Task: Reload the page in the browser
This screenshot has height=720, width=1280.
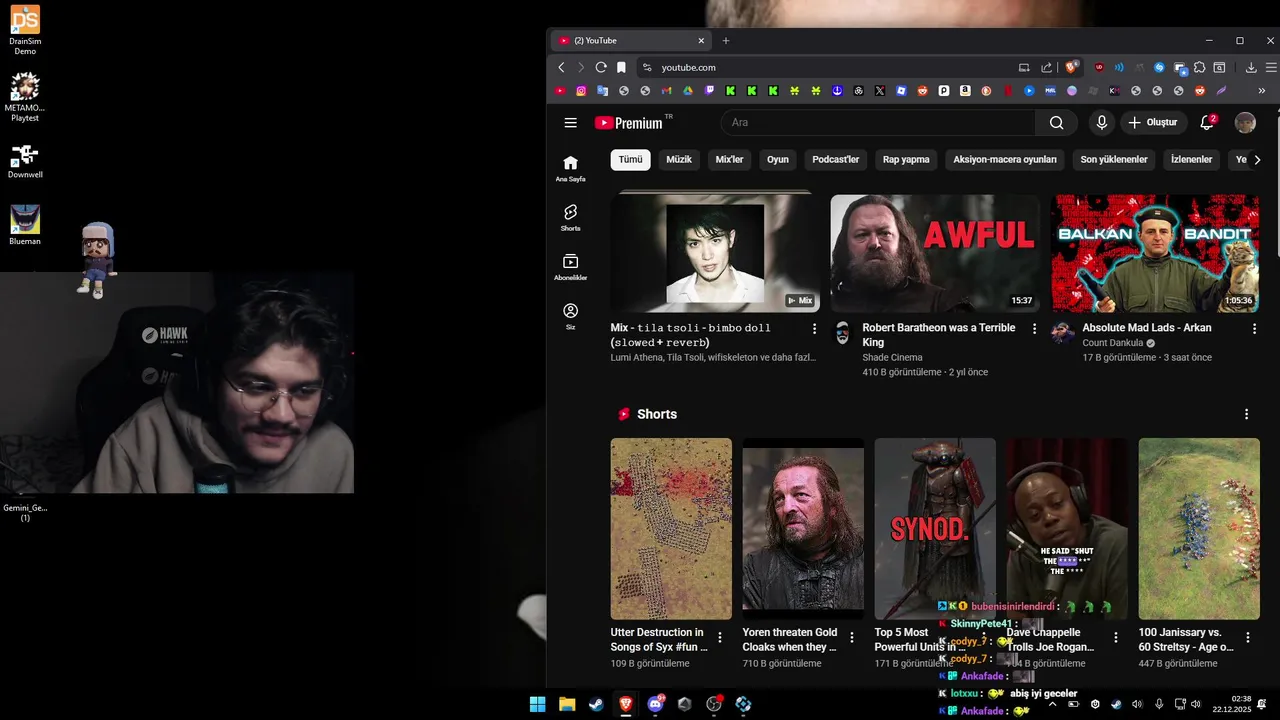Action: pyautogui.click(x=601, y=67)
